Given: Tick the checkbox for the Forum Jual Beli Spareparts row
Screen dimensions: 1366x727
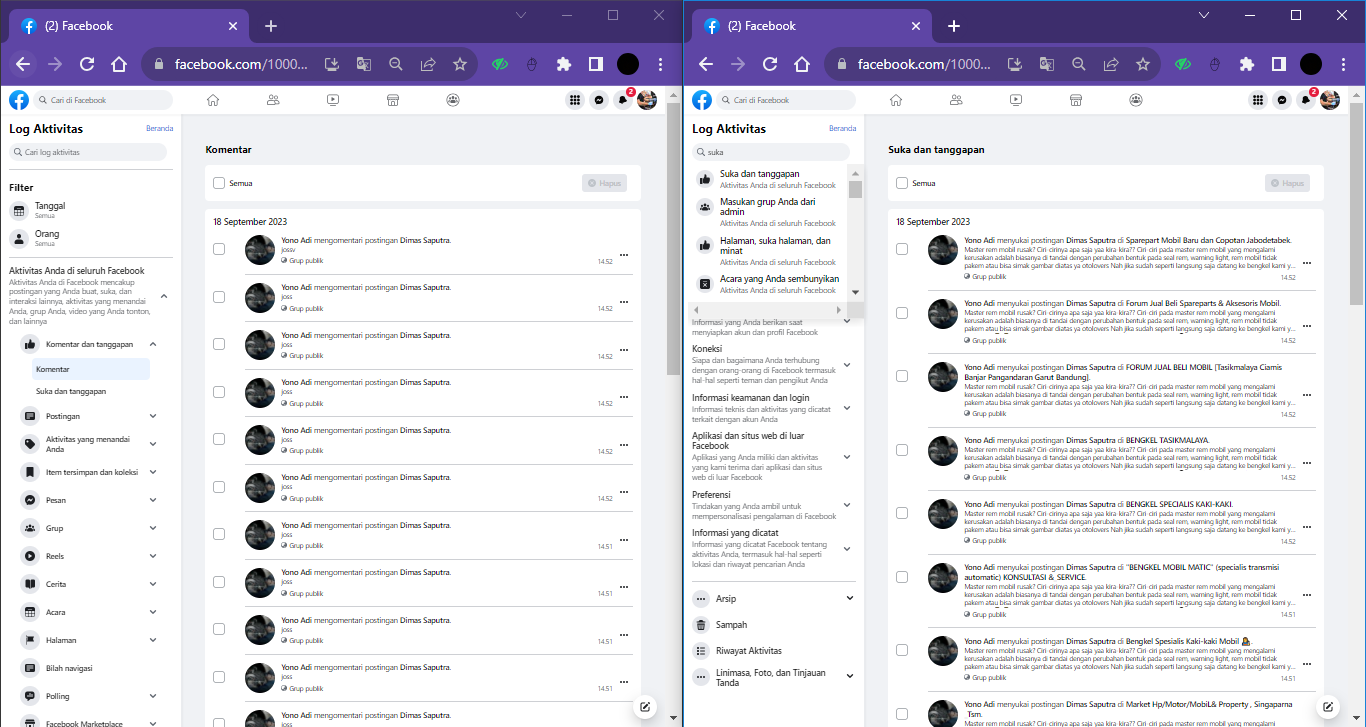Looking at the screenshot, I should [902, 313].
